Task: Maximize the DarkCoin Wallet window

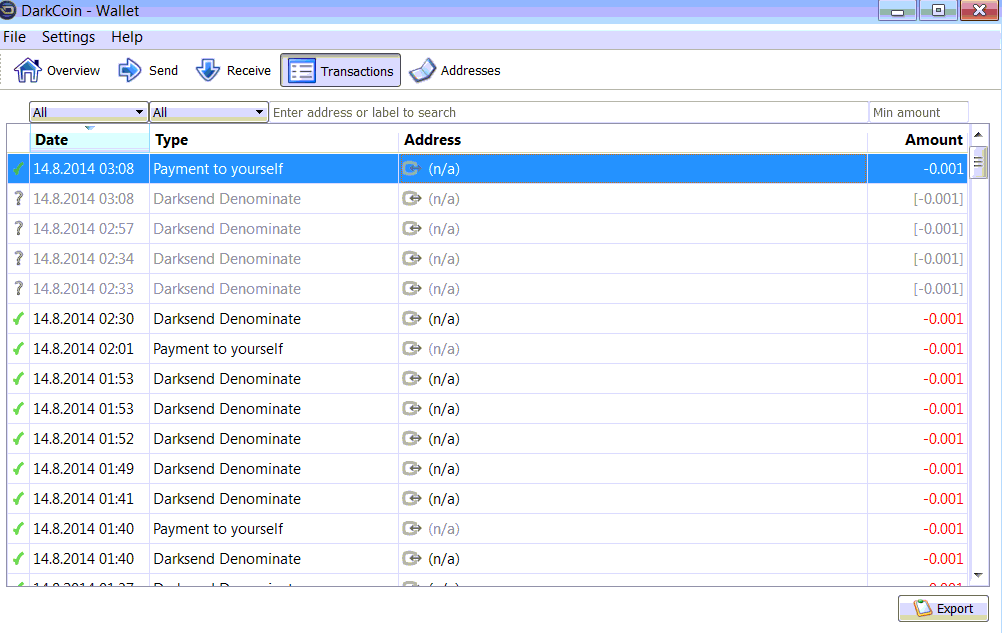Action: tap(937, 10)
